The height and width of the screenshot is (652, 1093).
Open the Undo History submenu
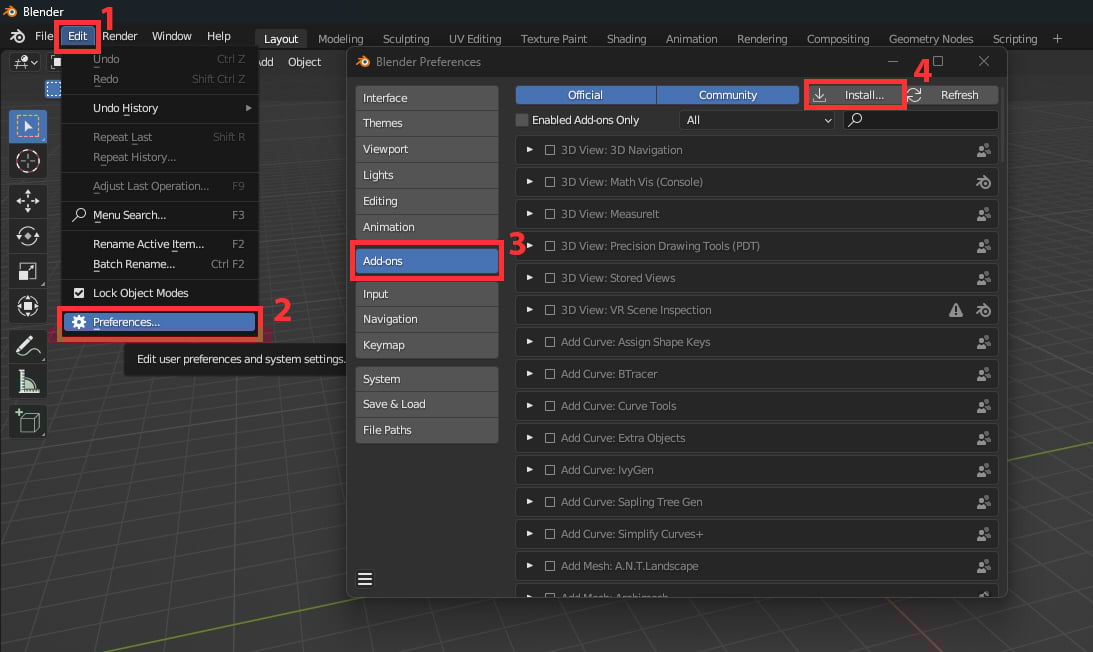160,108
